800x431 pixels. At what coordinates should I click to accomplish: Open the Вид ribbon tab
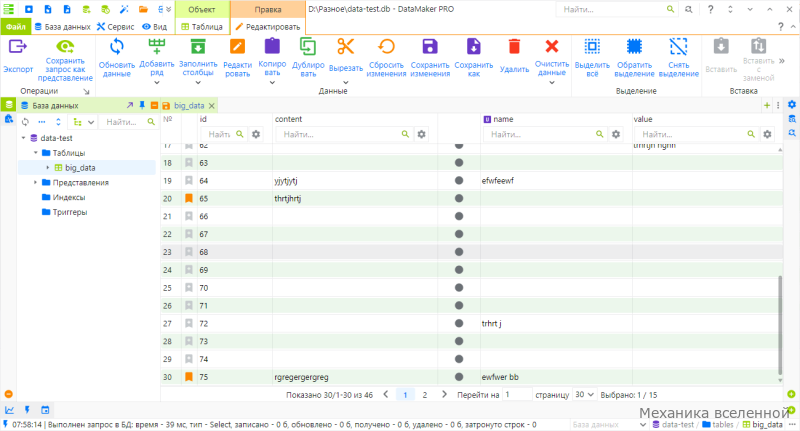[x=155, y=27]
